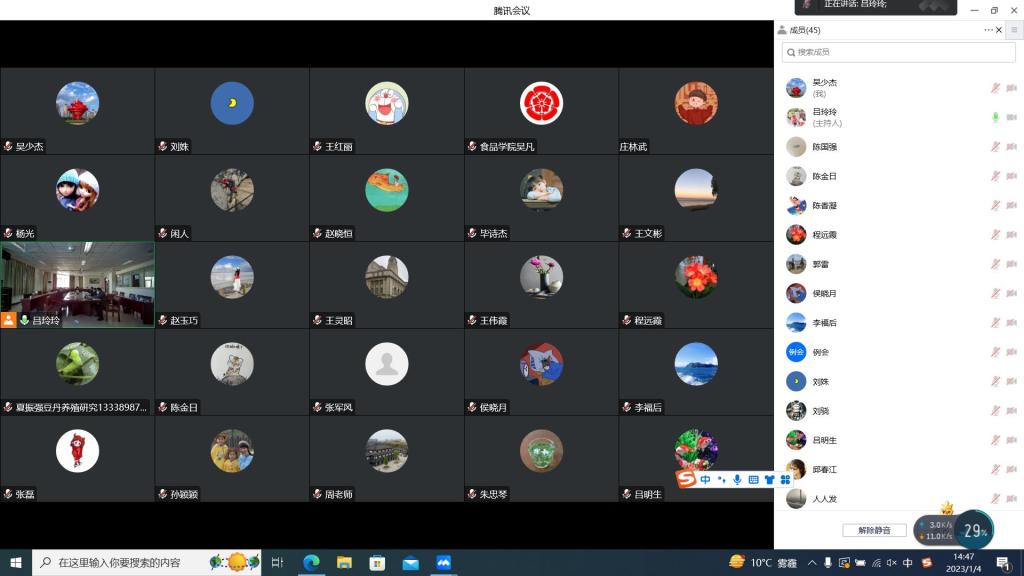Open Sogou skin (shirt) icon

[x=769, y=480]
